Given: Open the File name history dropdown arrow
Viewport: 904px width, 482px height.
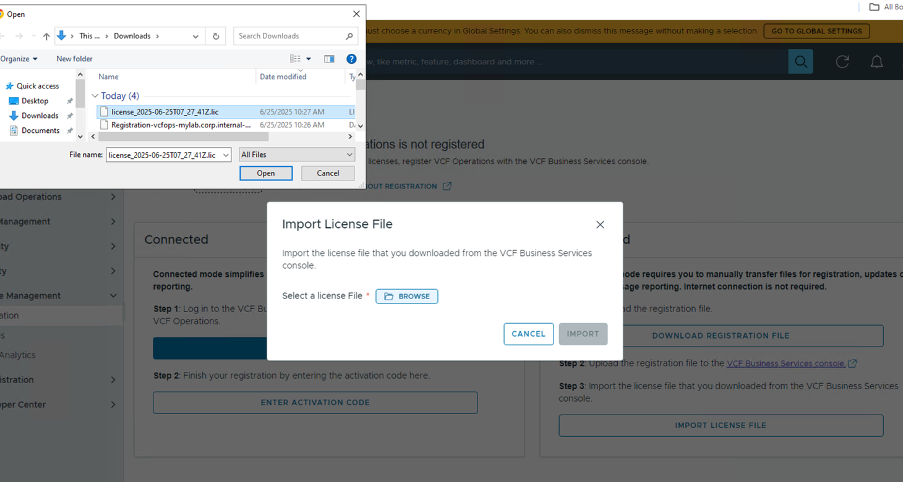Looking at the screenshot, I should 226,155.
